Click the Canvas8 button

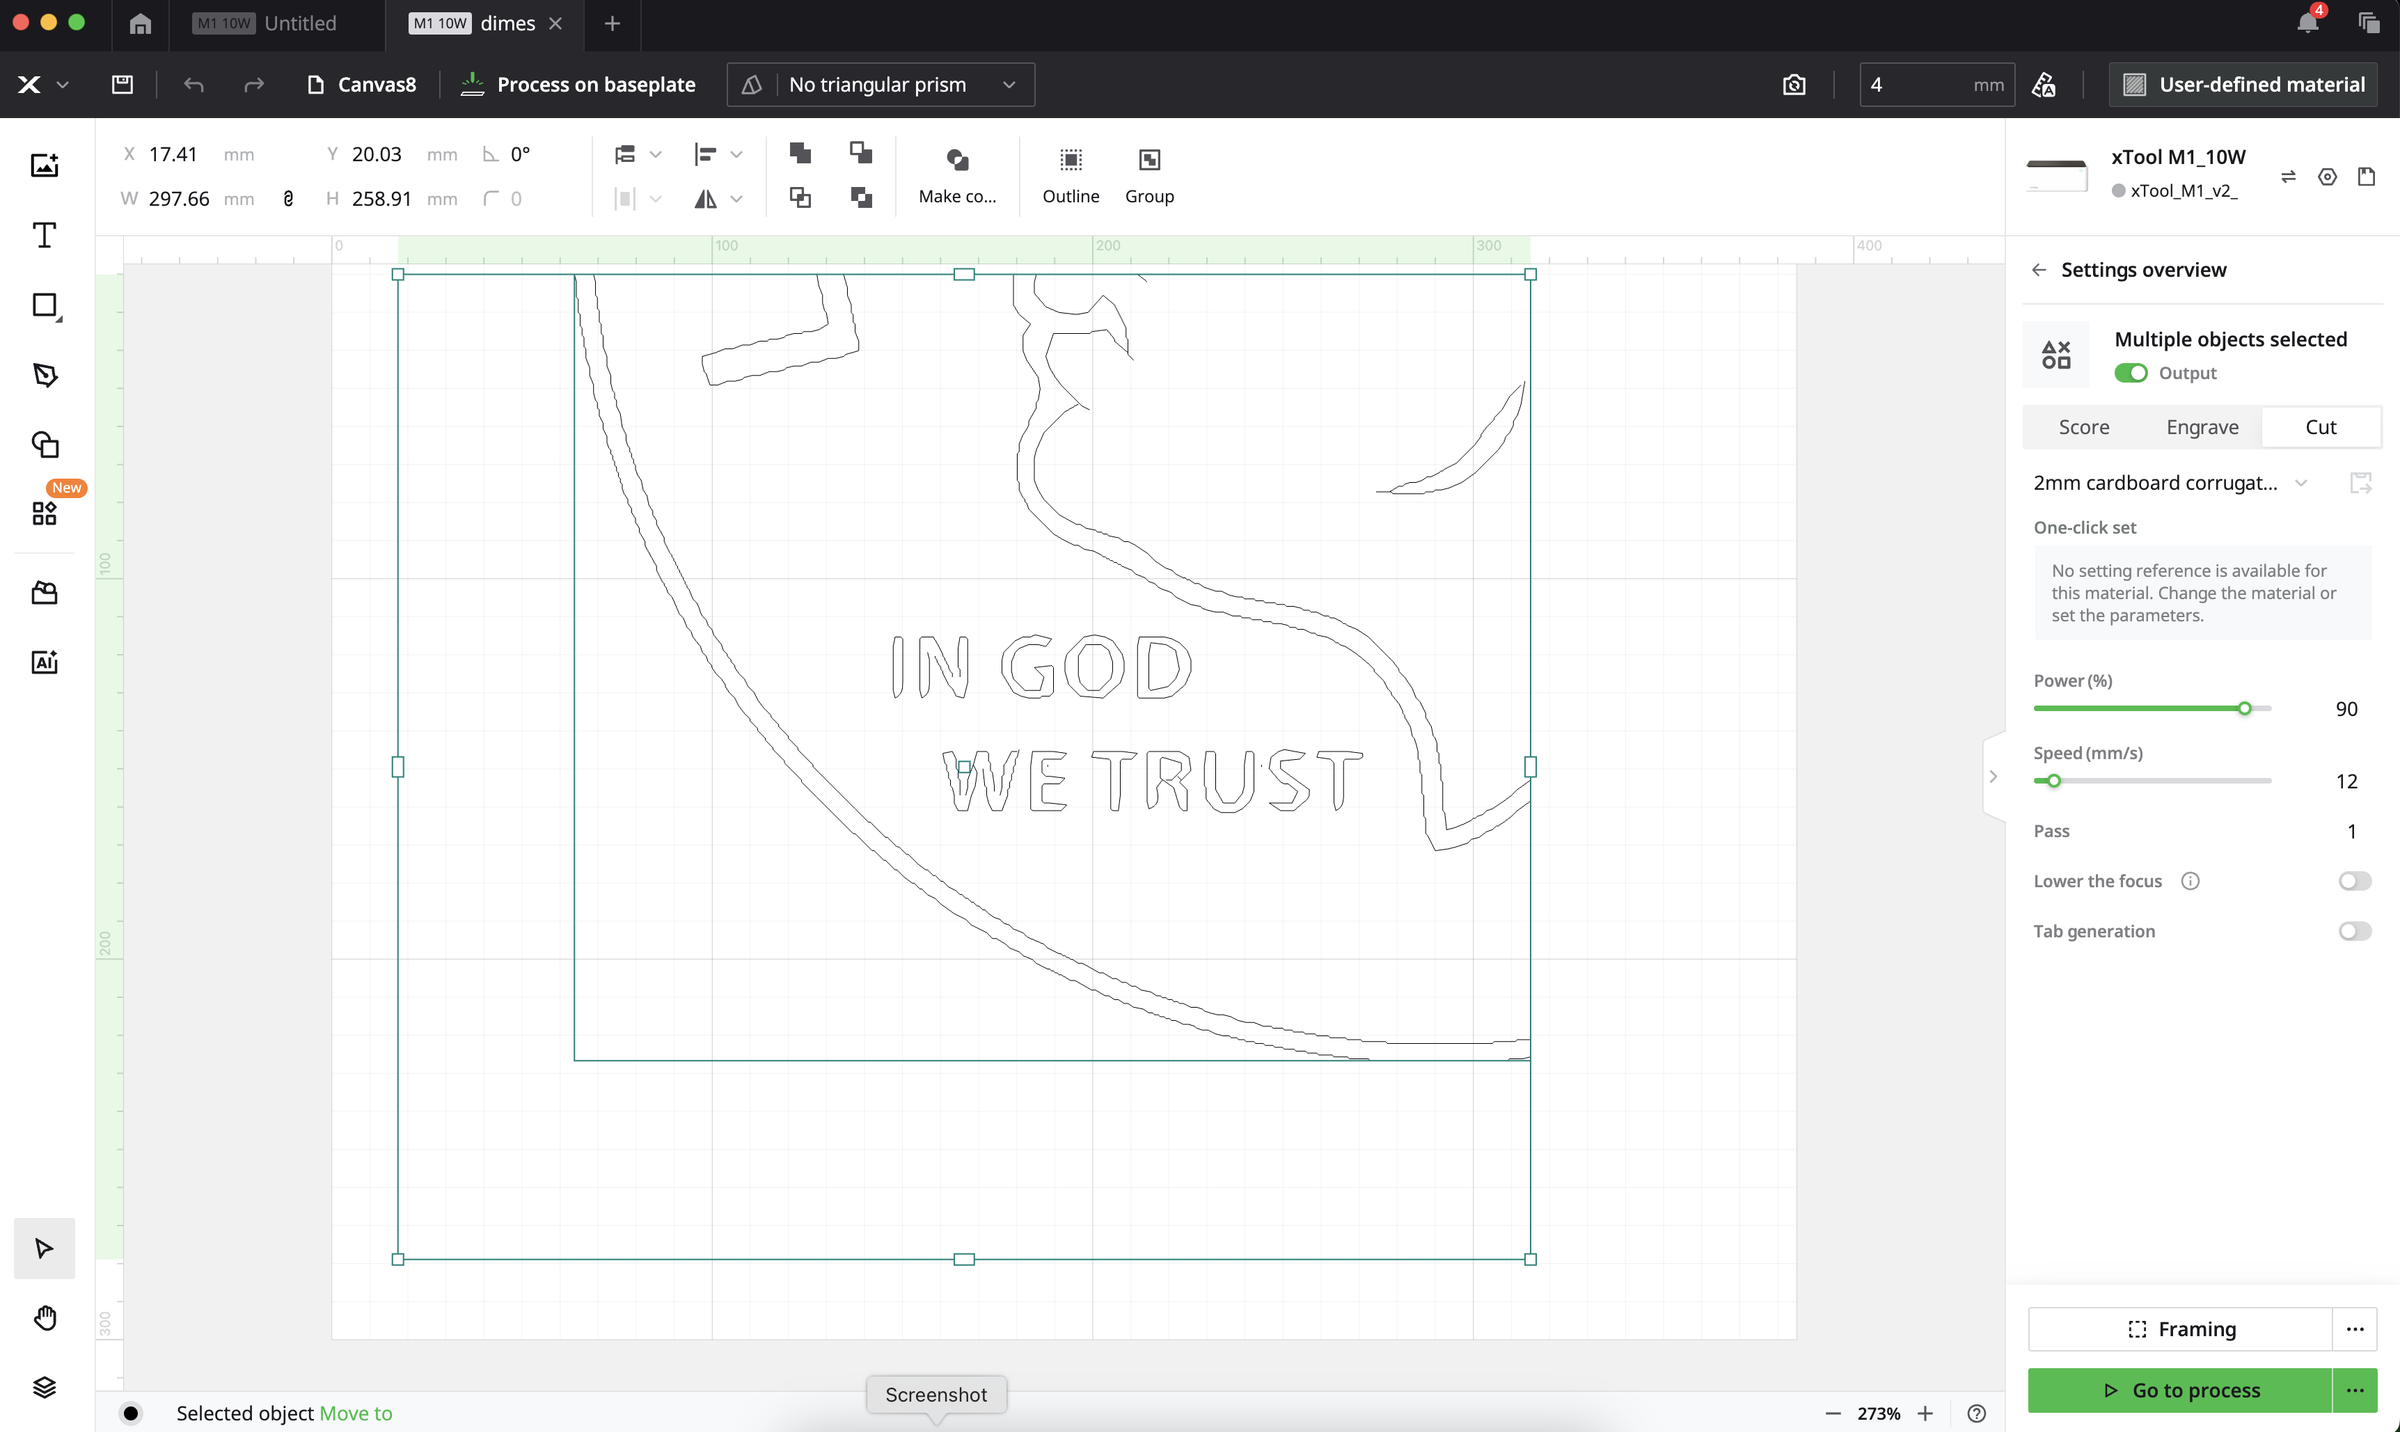[x=361, y=85]
